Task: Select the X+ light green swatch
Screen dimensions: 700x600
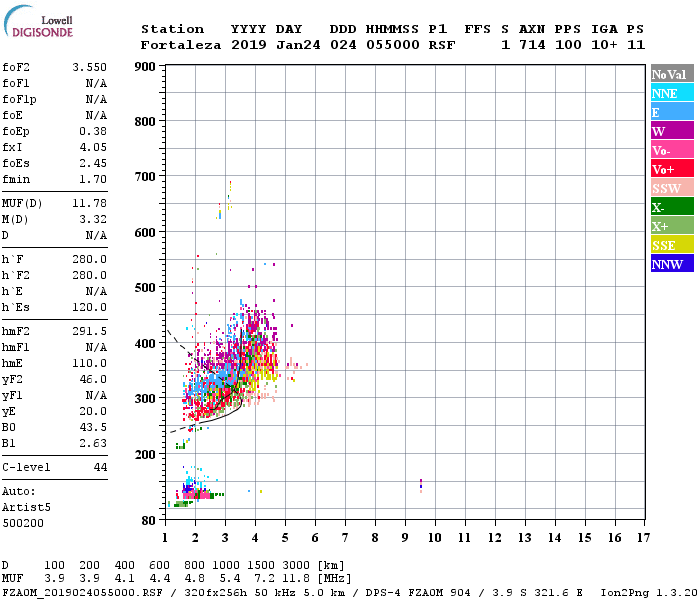Action: (x=672, y=225)
